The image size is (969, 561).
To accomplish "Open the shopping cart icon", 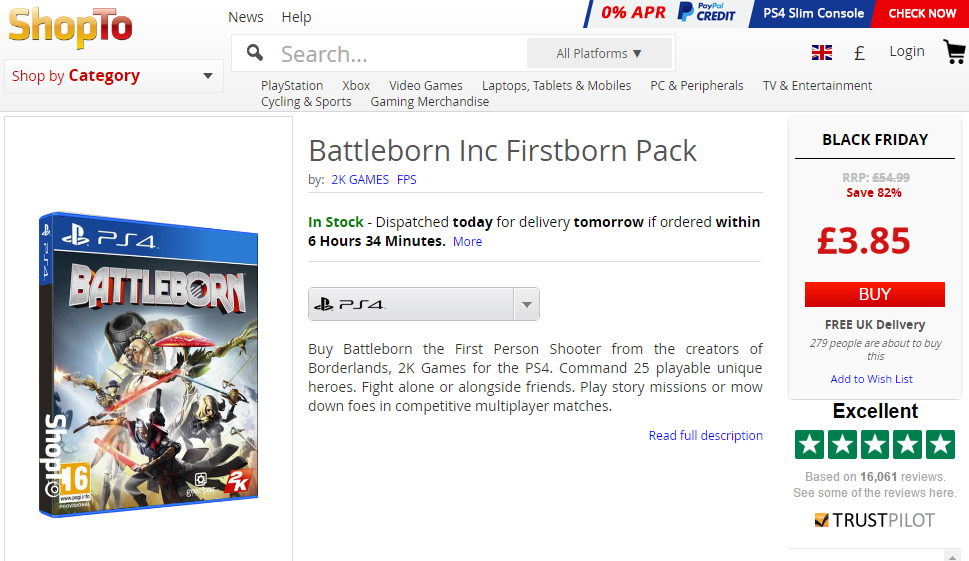I will (953, 52).
